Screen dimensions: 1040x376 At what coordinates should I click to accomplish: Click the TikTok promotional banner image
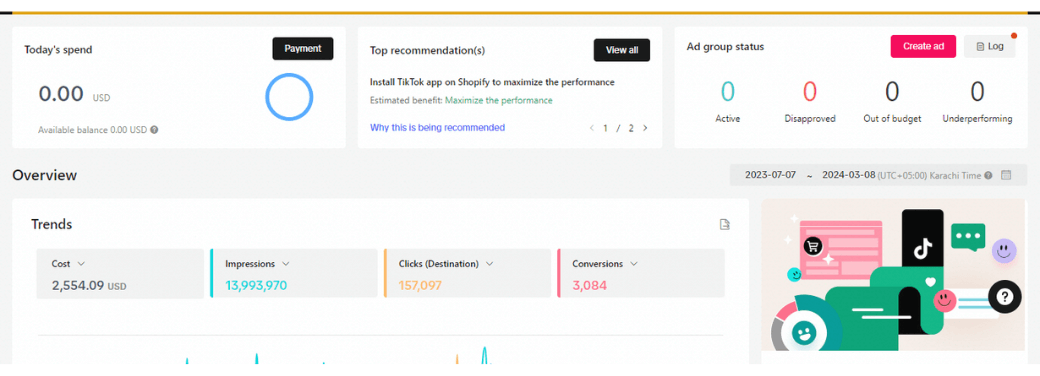click(894, 275)
